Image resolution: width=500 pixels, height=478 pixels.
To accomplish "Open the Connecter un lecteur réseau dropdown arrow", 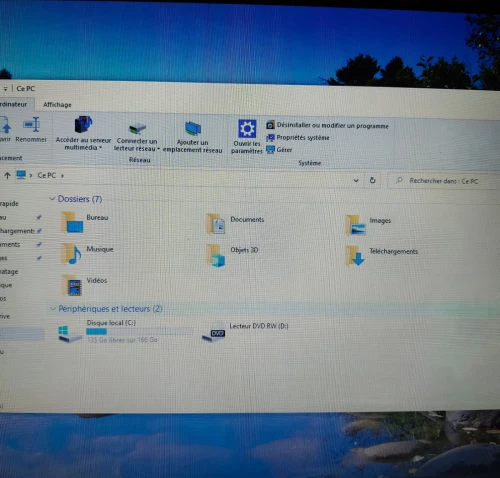I will click(x=158, y=149).
